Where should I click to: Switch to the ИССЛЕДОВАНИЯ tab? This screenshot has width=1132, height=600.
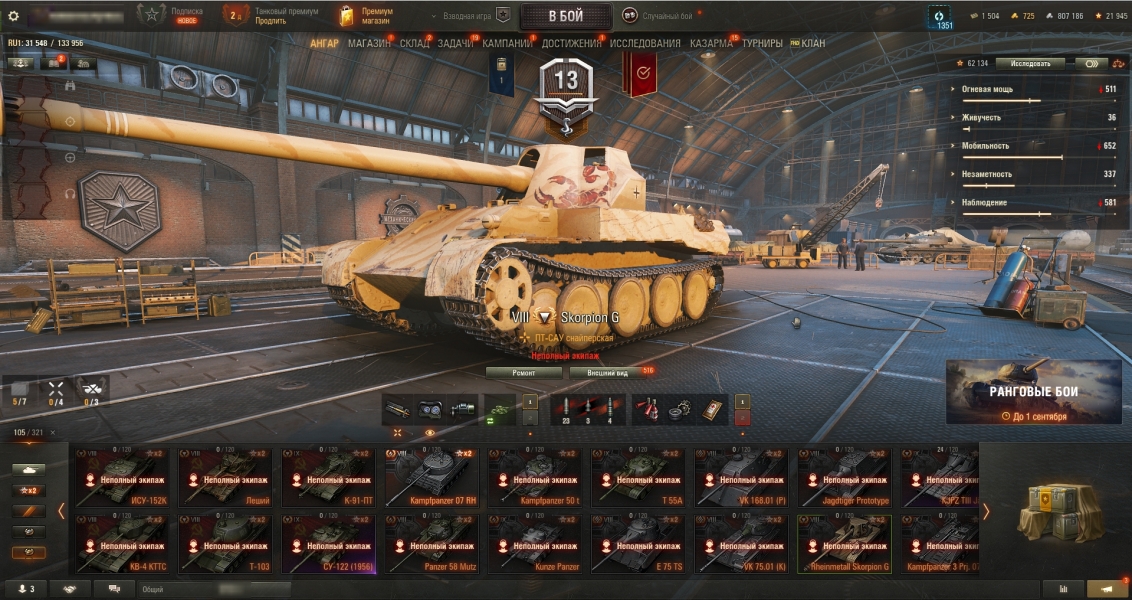645,43
